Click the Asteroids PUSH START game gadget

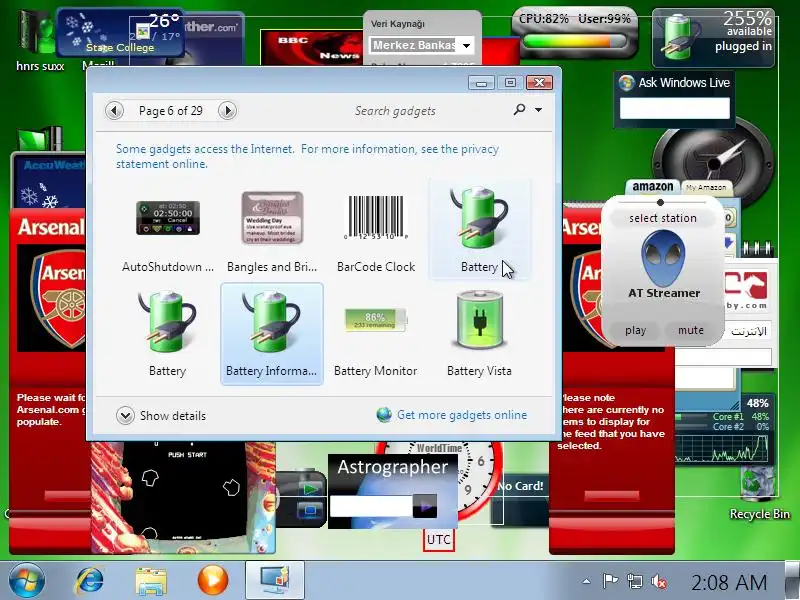click(x=184, y=498)
